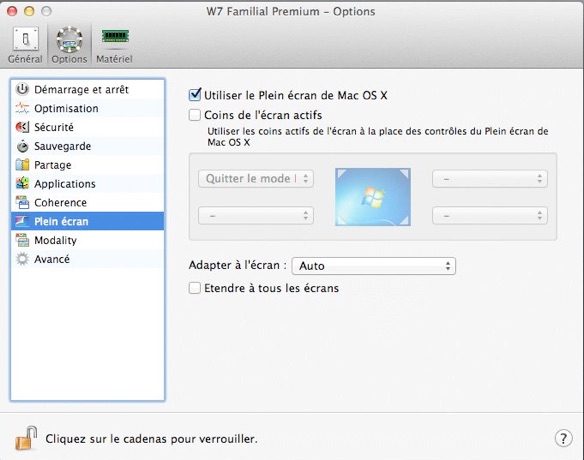Select Coherence in the sidebar list
584x460 pixels.
point(88,202)
